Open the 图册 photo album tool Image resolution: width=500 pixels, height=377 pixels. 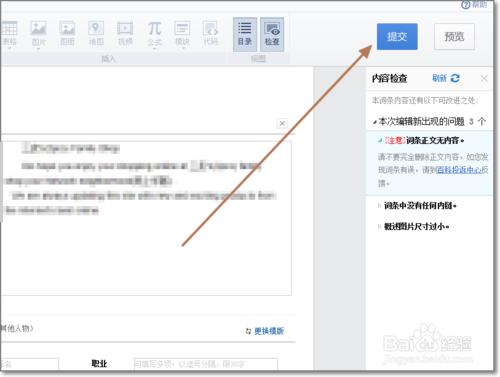[x=67, y=33]
